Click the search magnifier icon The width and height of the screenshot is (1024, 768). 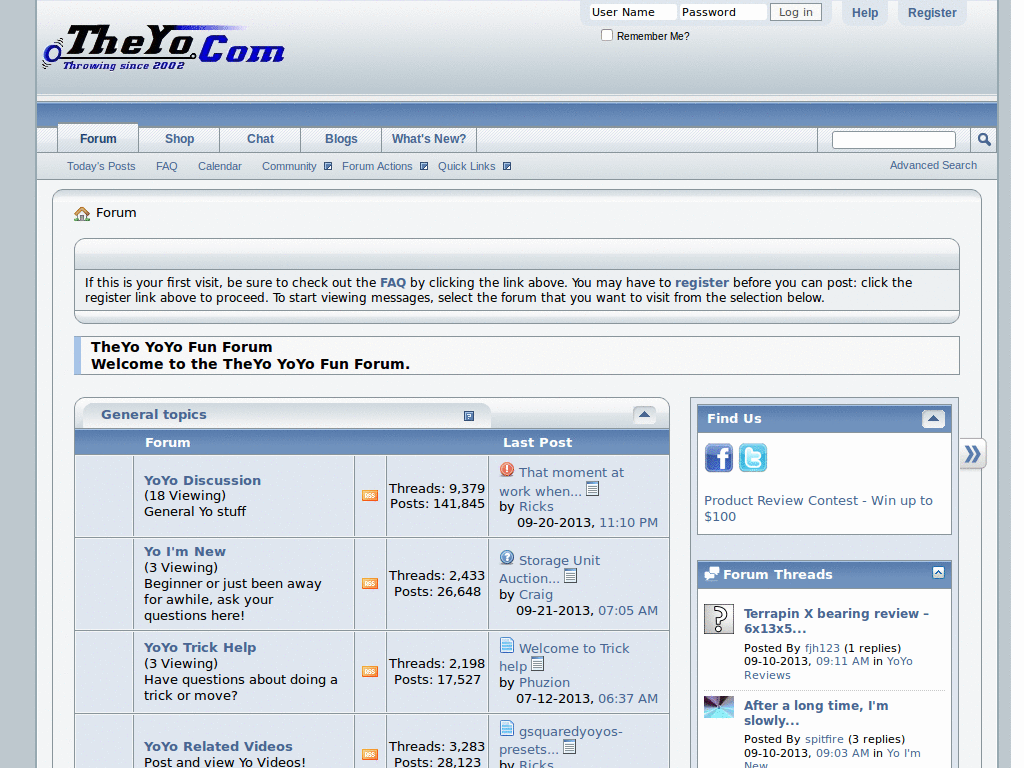point(984,139)
